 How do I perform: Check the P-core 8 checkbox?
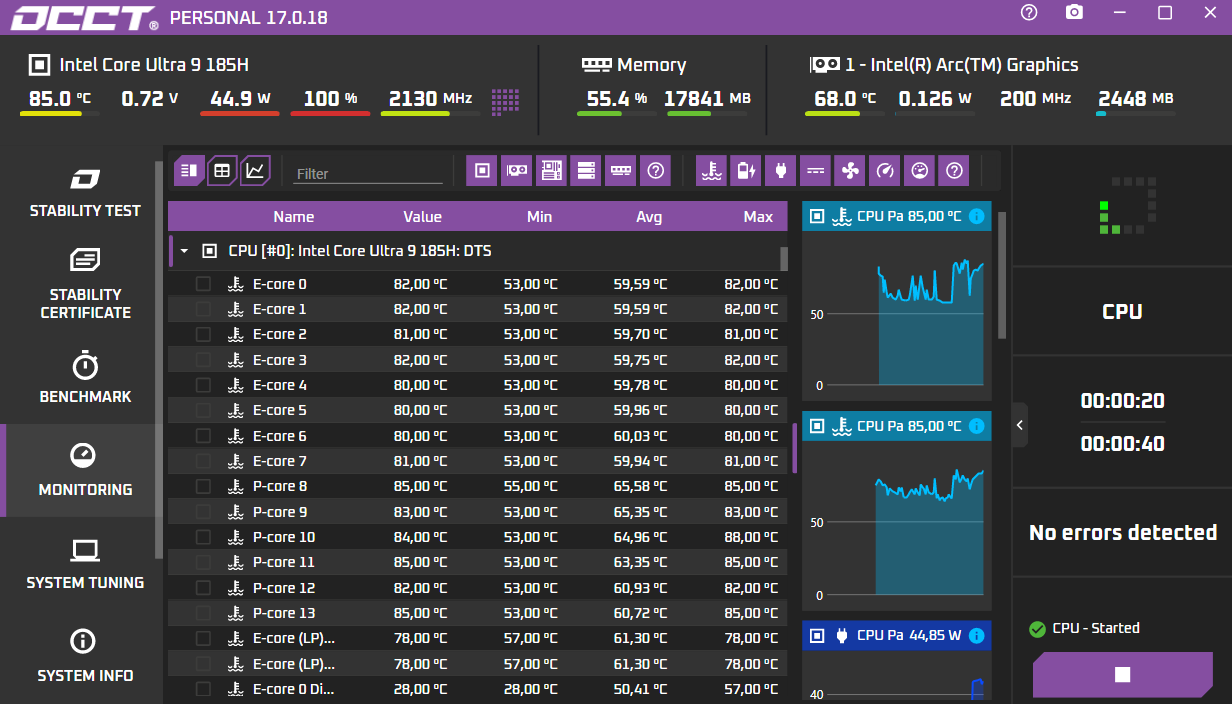click(204, 486)
